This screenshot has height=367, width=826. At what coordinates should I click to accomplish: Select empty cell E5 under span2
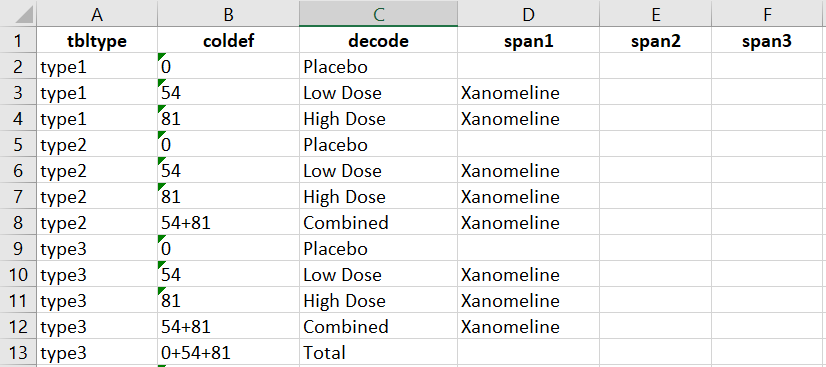point(655,144)
